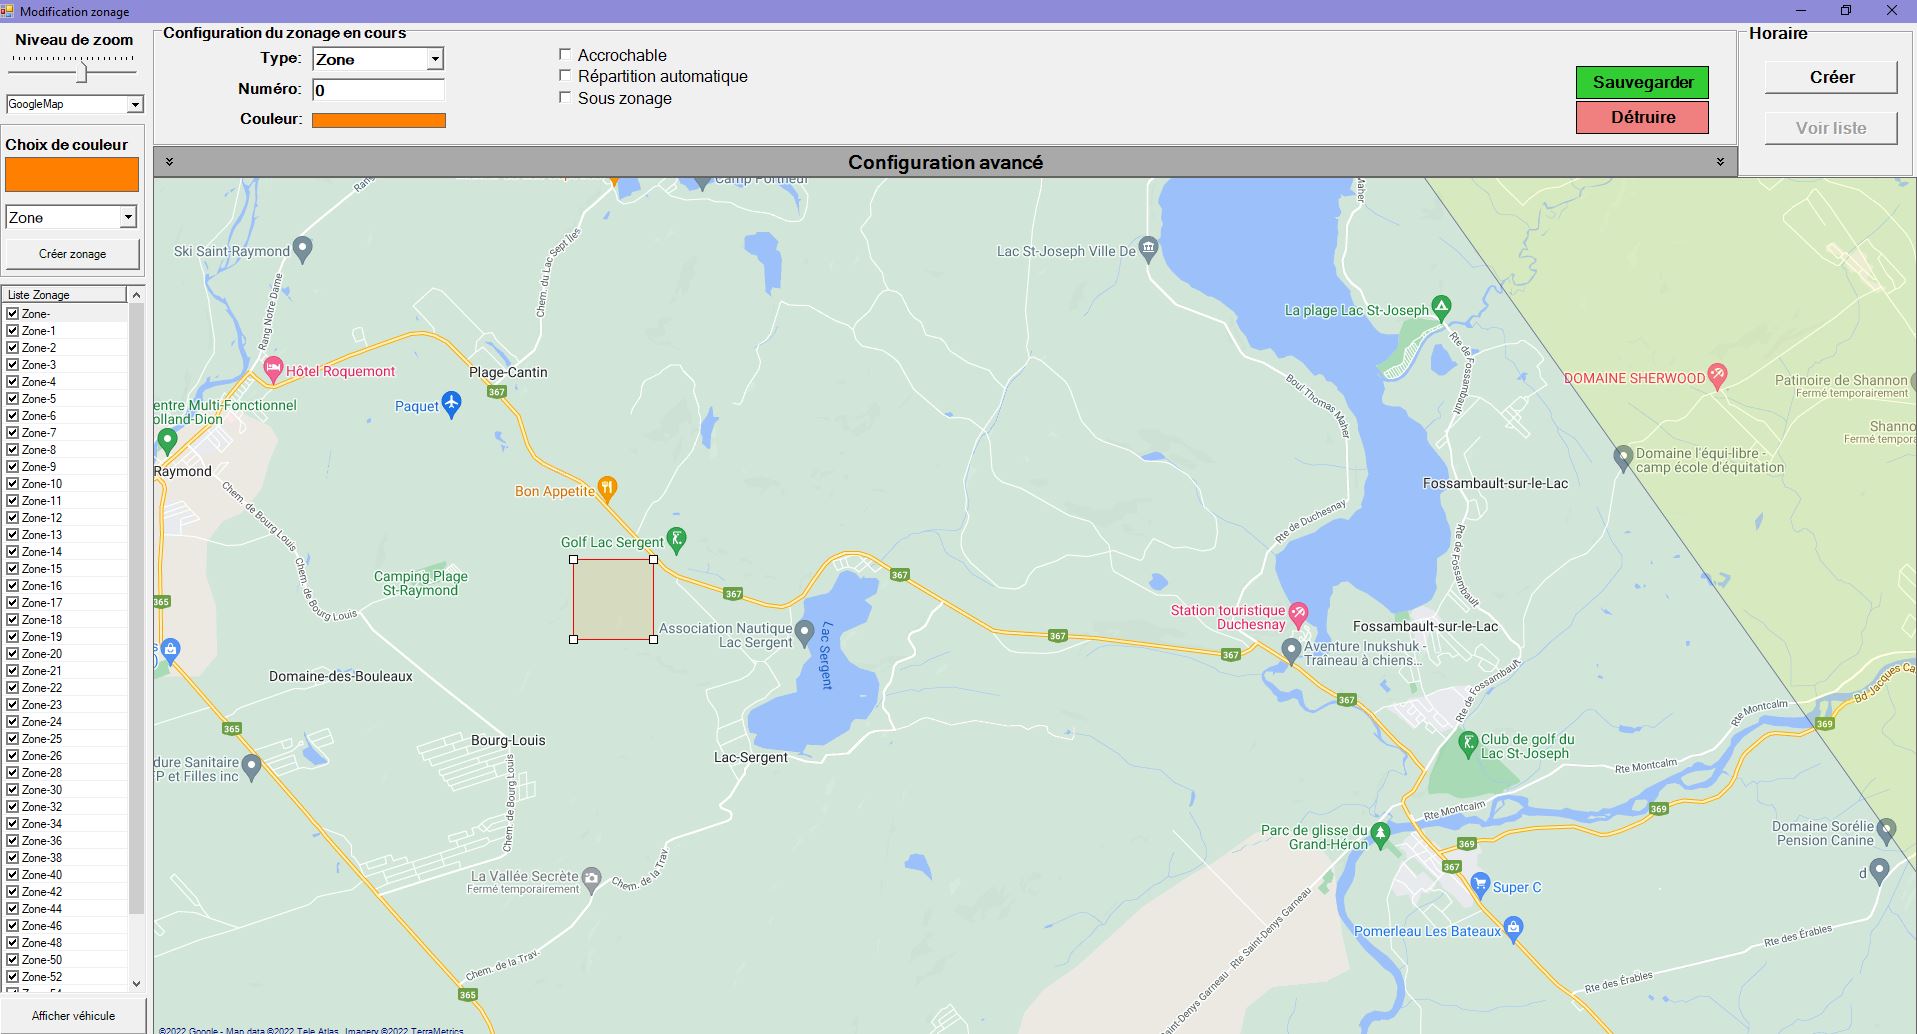Click the Liste Zonage column header
The height and width of the screenshot is (1034, 1917).
pyautogui.click(x=65, y=294)
